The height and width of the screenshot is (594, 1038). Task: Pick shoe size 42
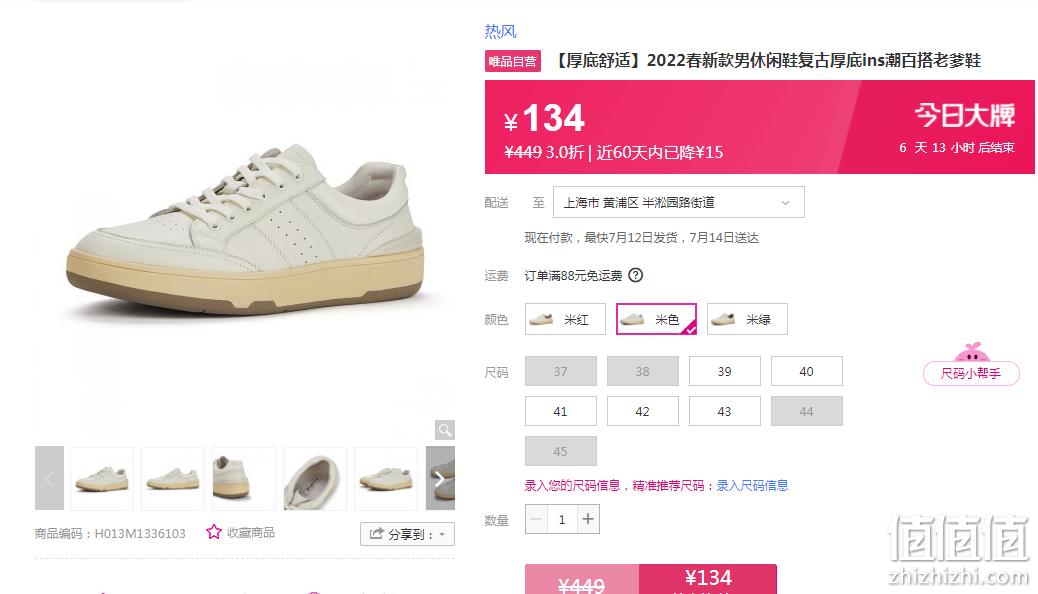643,411
